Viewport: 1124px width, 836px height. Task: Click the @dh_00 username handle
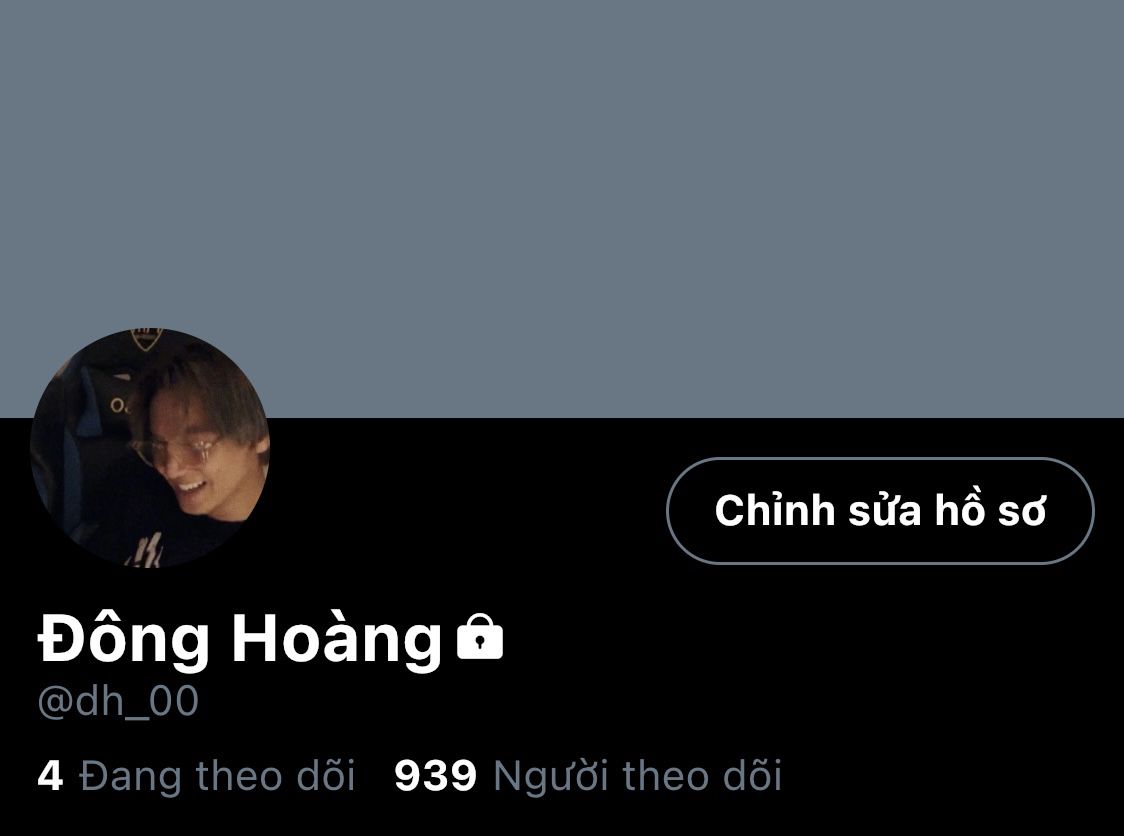coord(118,700)
